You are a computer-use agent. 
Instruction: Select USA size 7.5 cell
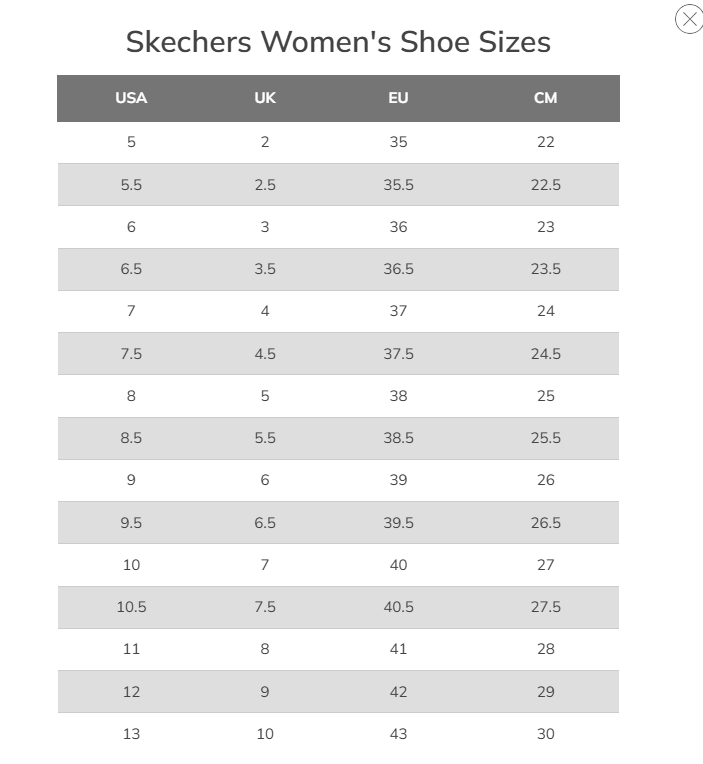(x=131, y=354)
